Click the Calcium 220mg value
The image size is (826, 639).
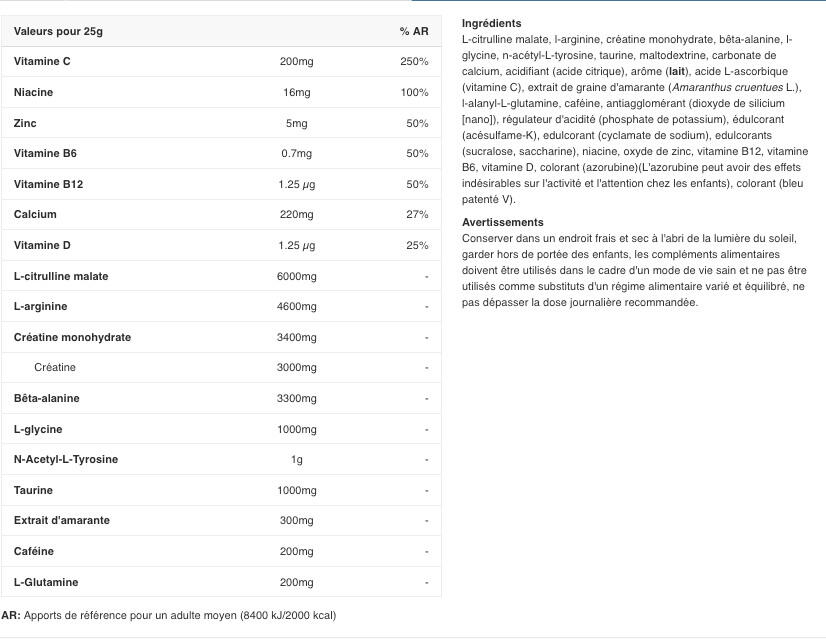point(297,214)
